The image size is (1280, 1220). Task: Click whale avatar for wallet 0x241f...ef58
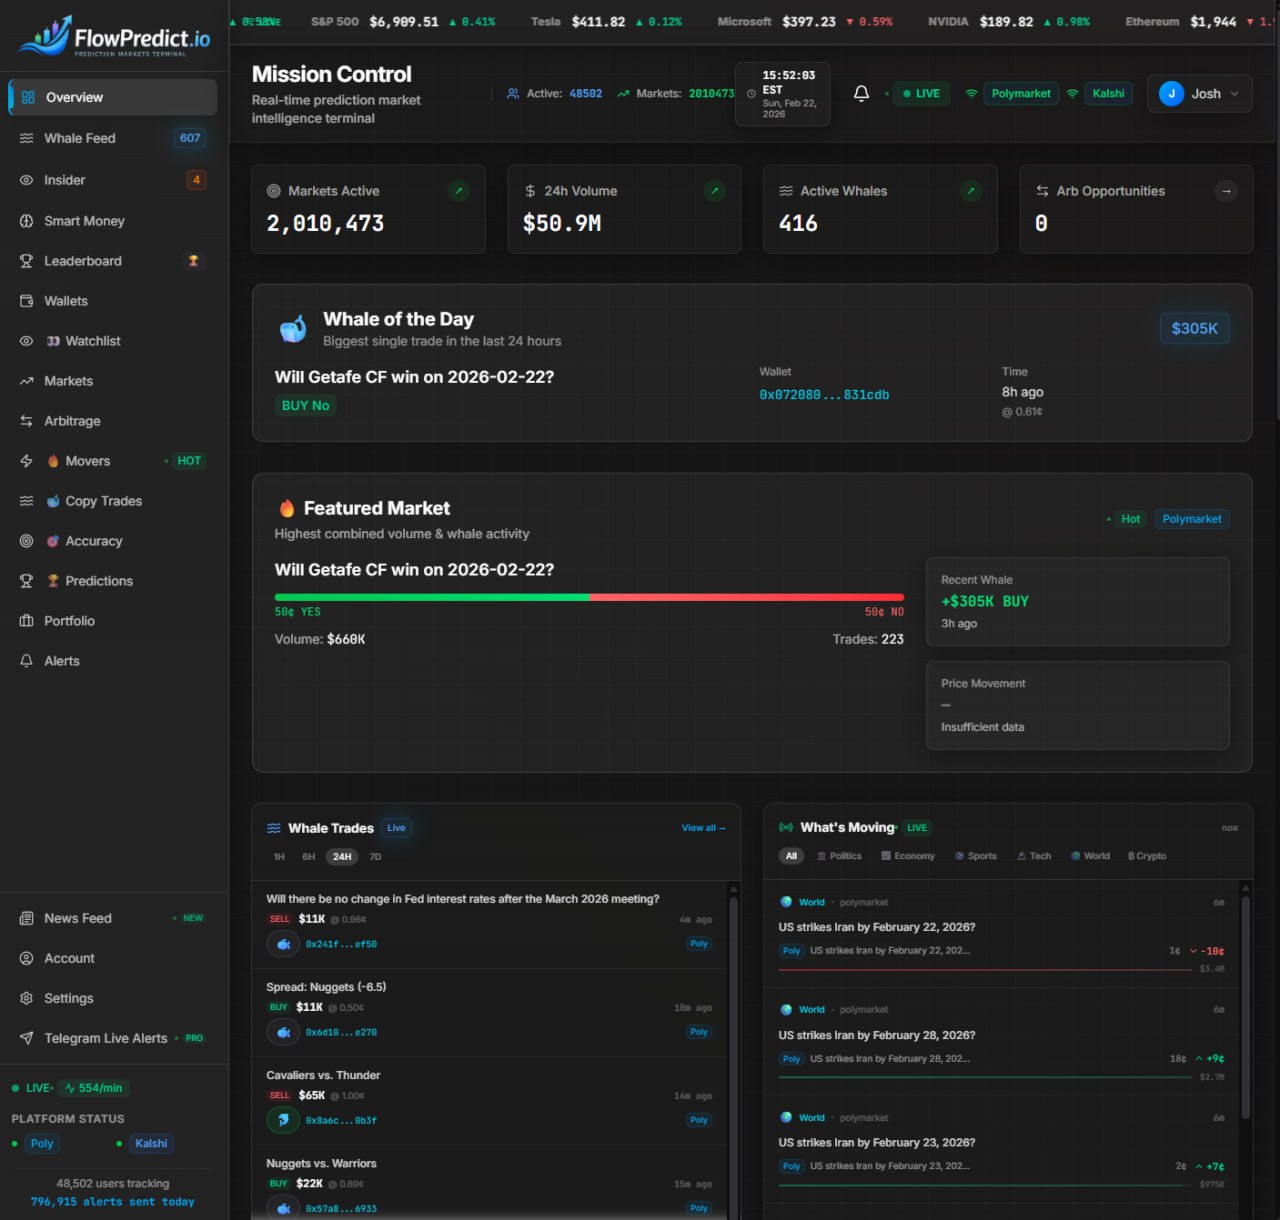pyautogui.click(x=284, y=944)
